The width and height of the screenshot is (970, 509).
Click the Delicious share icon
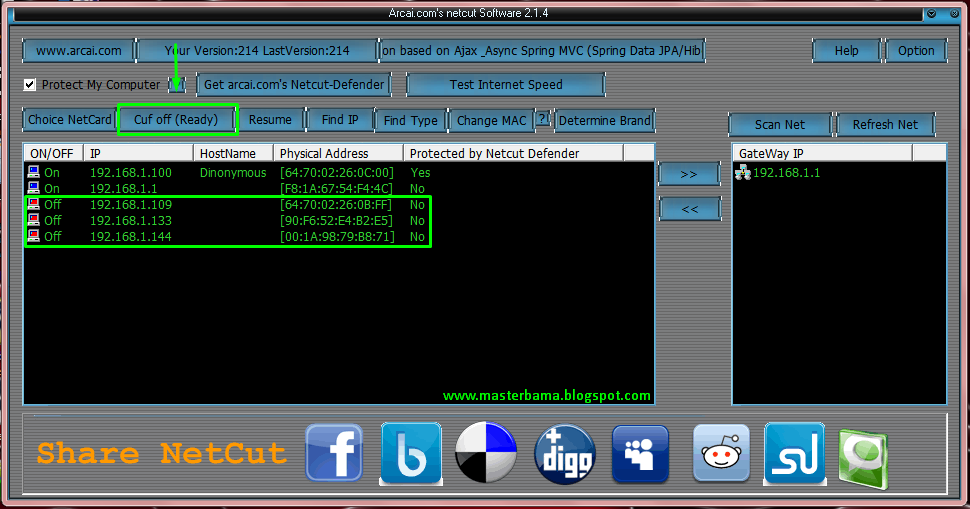pos(486,453)
